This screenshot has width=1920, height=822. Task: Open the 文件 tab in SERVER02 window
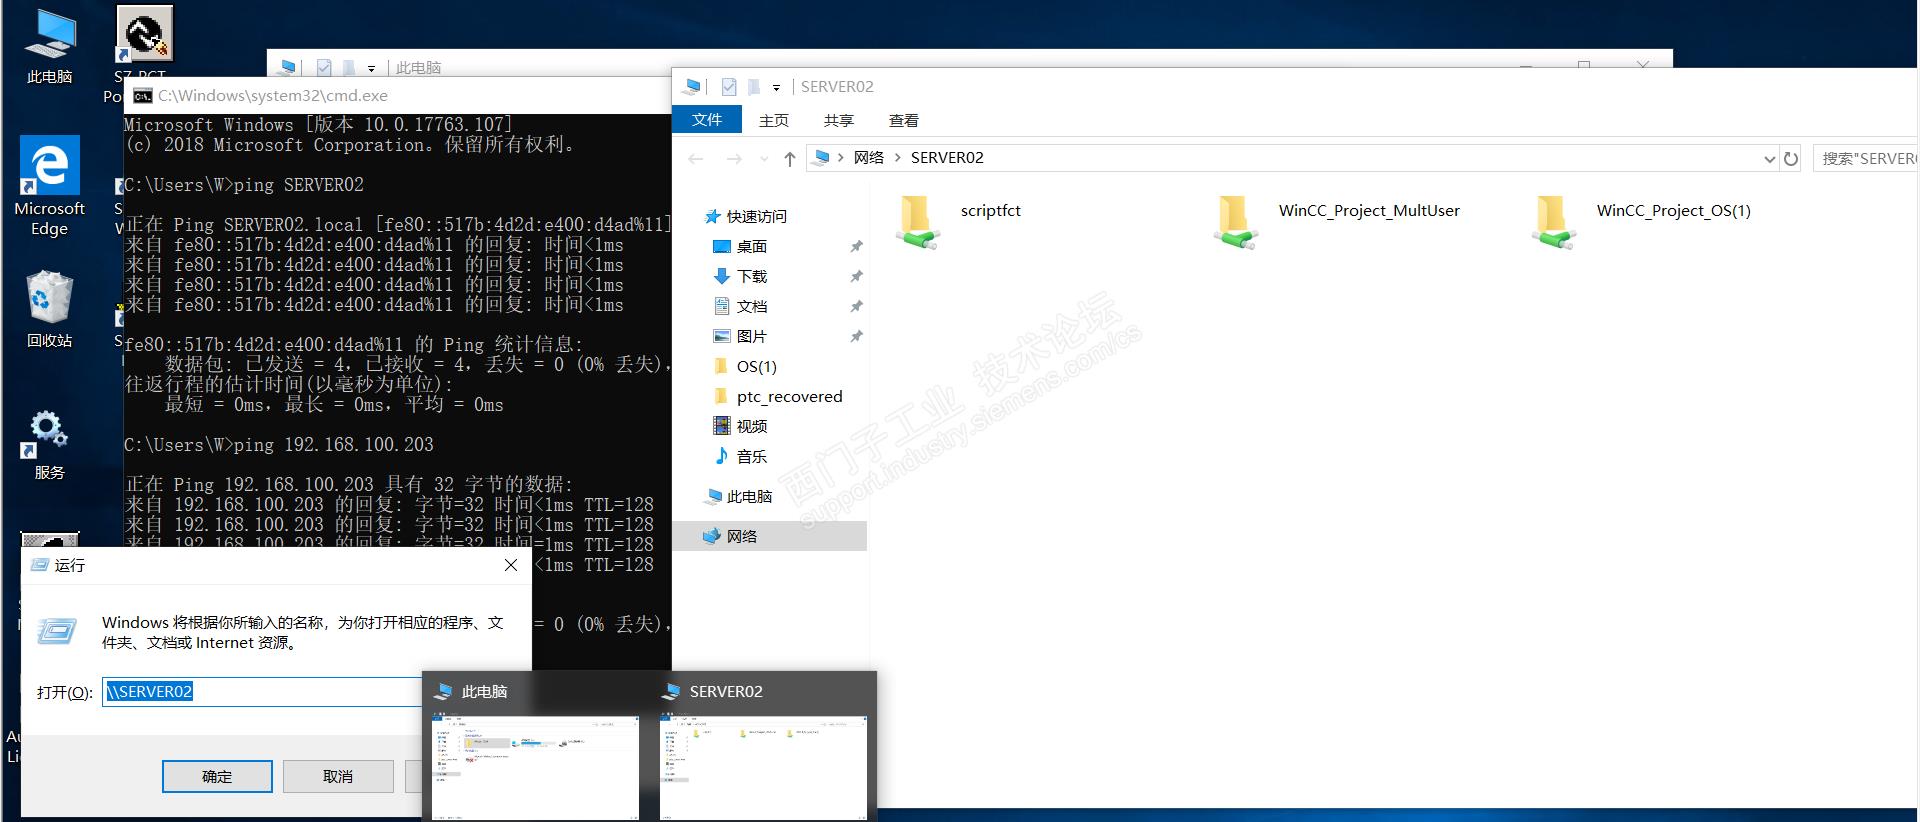click(x=707, y=120)
